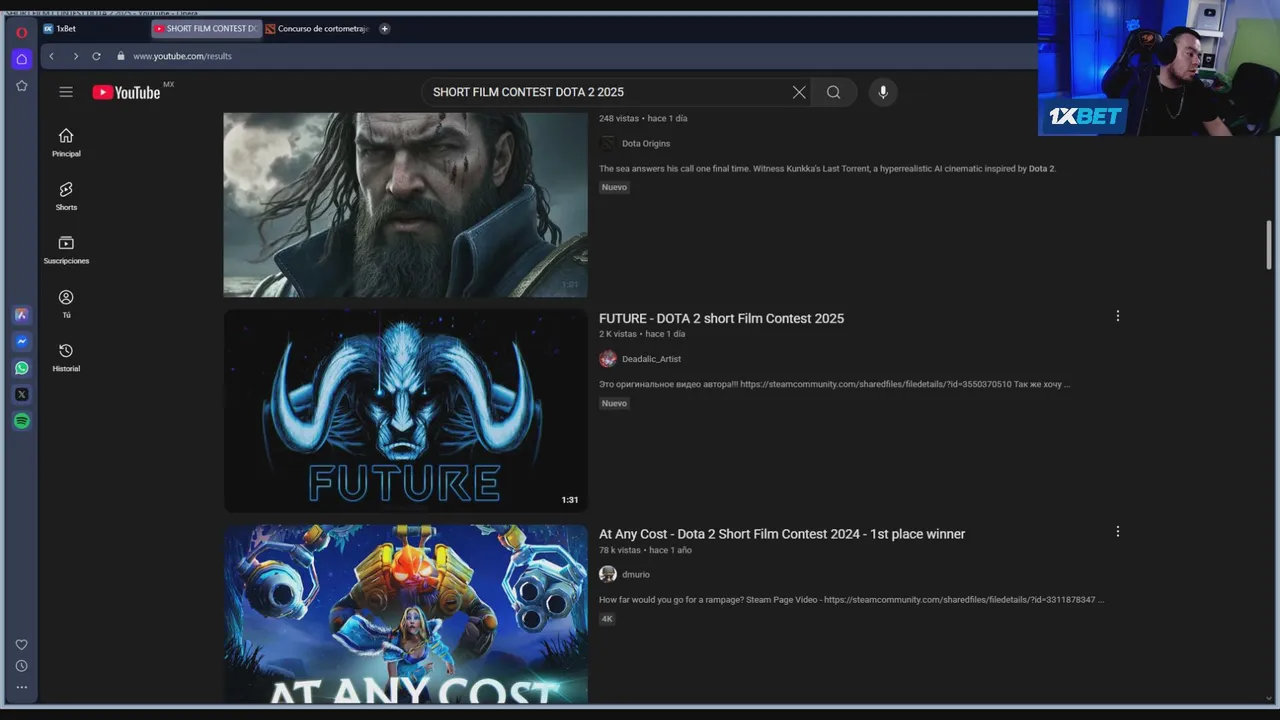1280x720 pixels.
Task: Open Aria AI in the Opera sidebar
Action: click(21, 315)
